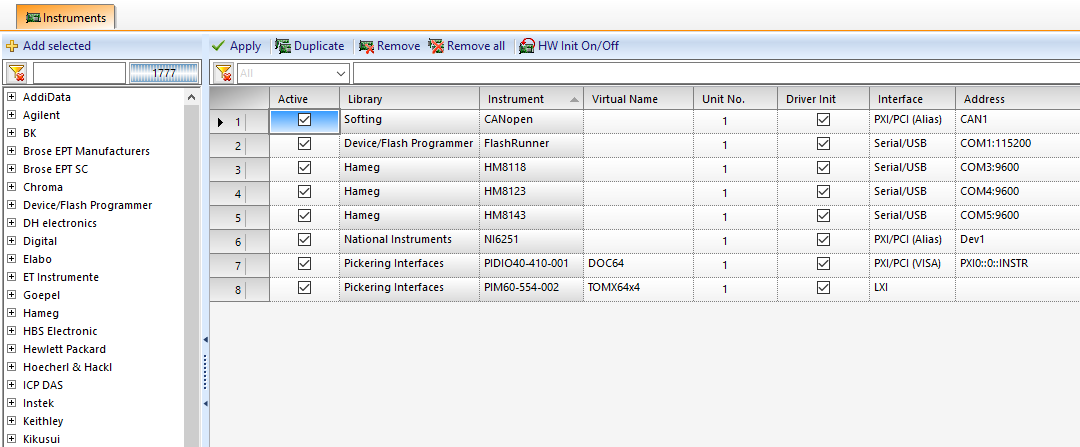Click the HW Init On/Off icon
1080x447 pixels.
pyautogui.click(x=527, y=46)
